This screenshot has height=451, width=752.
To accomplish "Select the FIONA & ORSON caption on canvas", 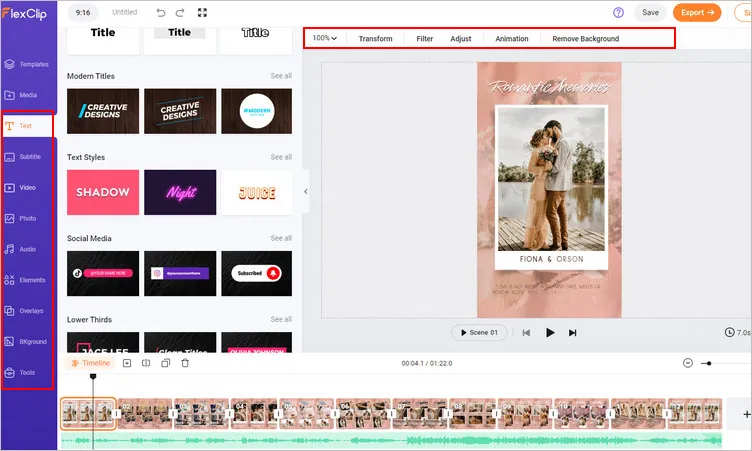I will point(552,259).
